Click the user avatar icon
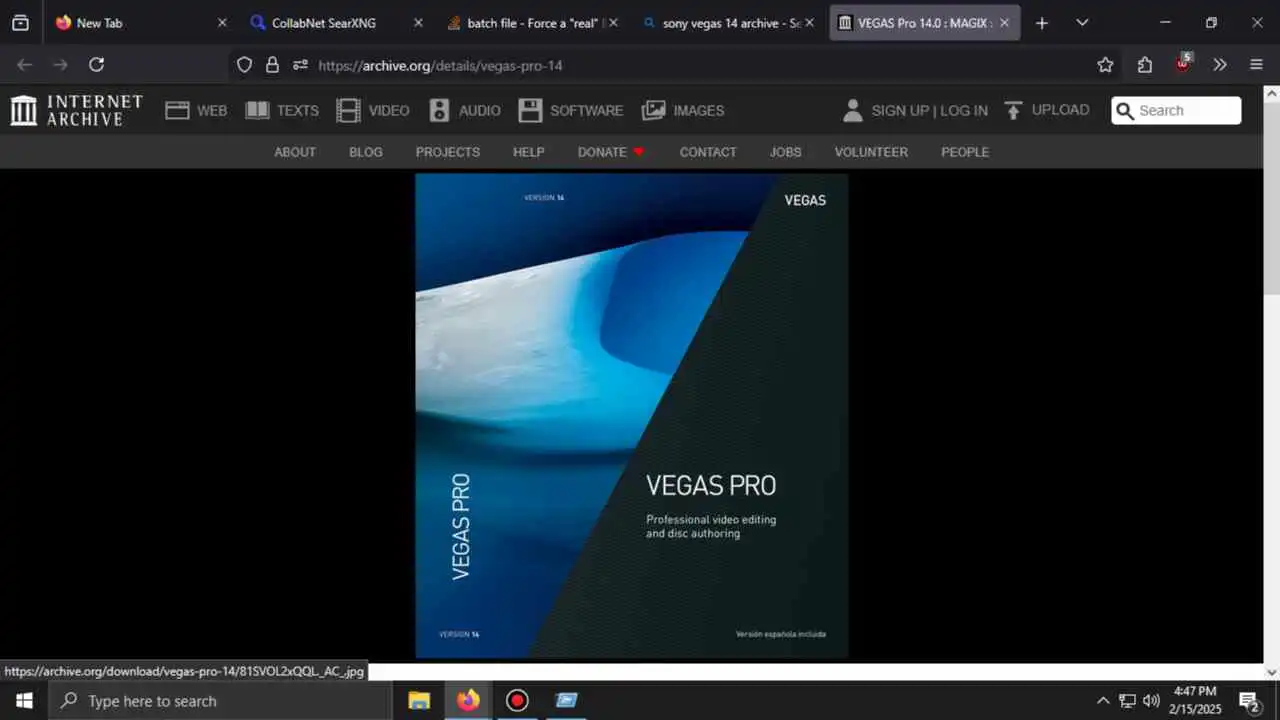This screenshot has width=1280, height=720. click(x=852, y=110)
